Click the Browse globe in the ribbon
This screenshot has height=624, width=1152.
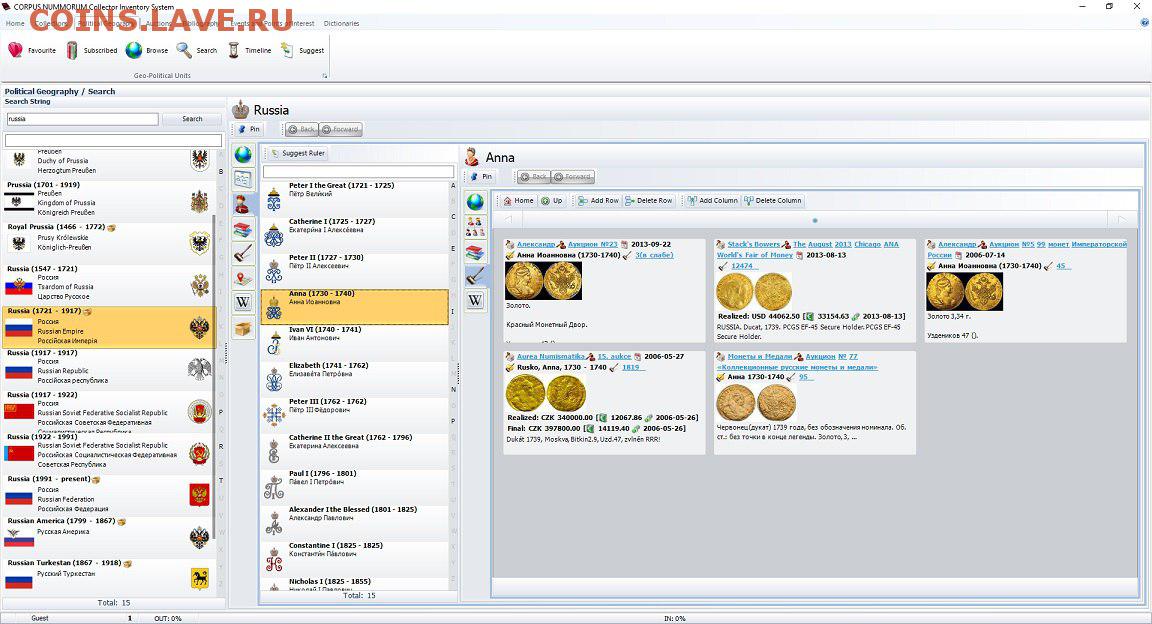coord(147,50)
